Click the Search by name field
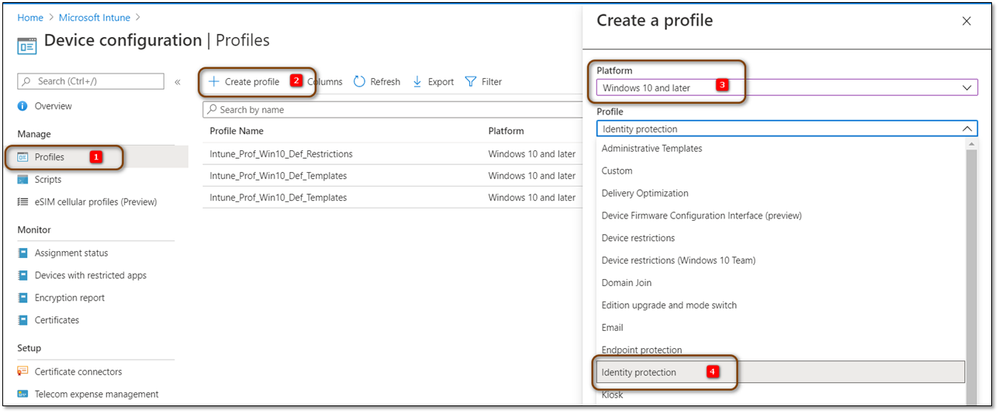Viewport: 999px width, 413px height. pos(392,110)
